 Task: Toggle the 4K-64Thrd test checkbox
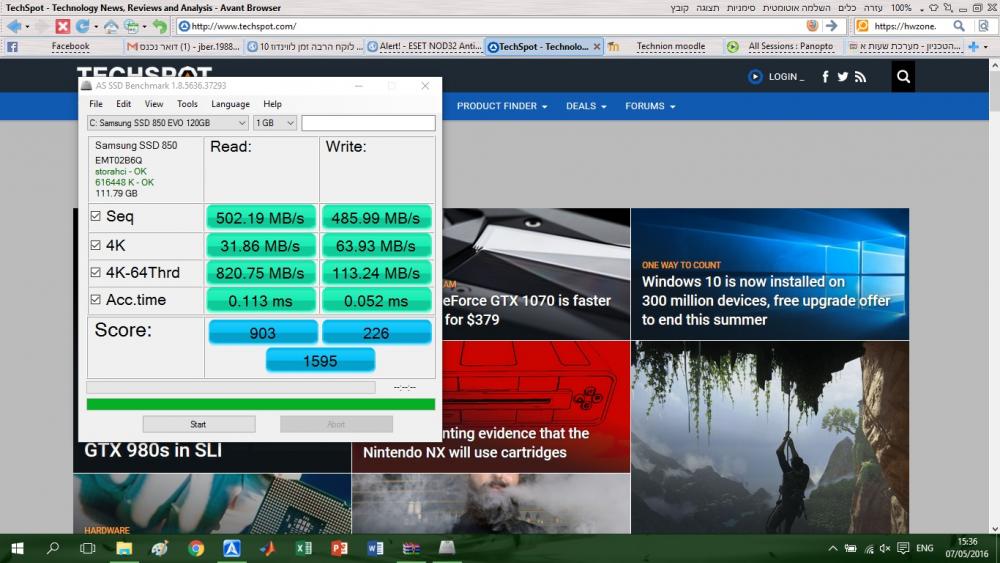tap(96, 272)
